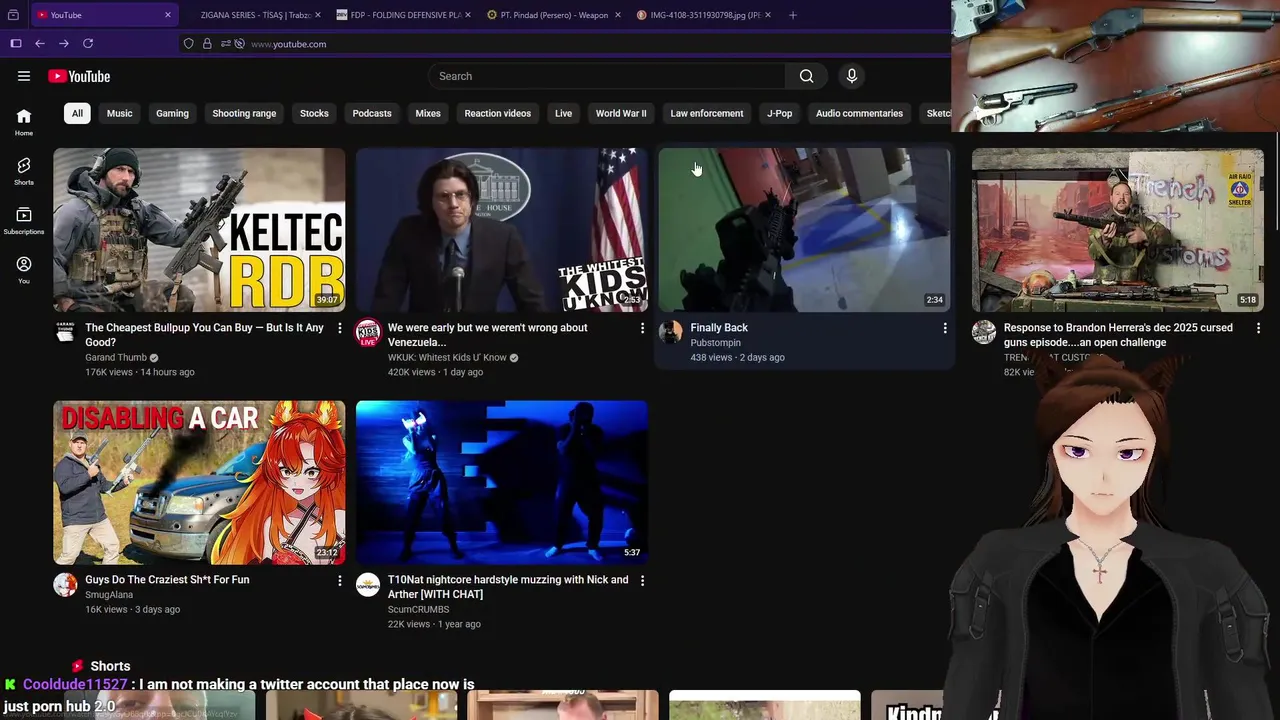Open the Trench customs video thumbnail

(x=1117, y=230)
